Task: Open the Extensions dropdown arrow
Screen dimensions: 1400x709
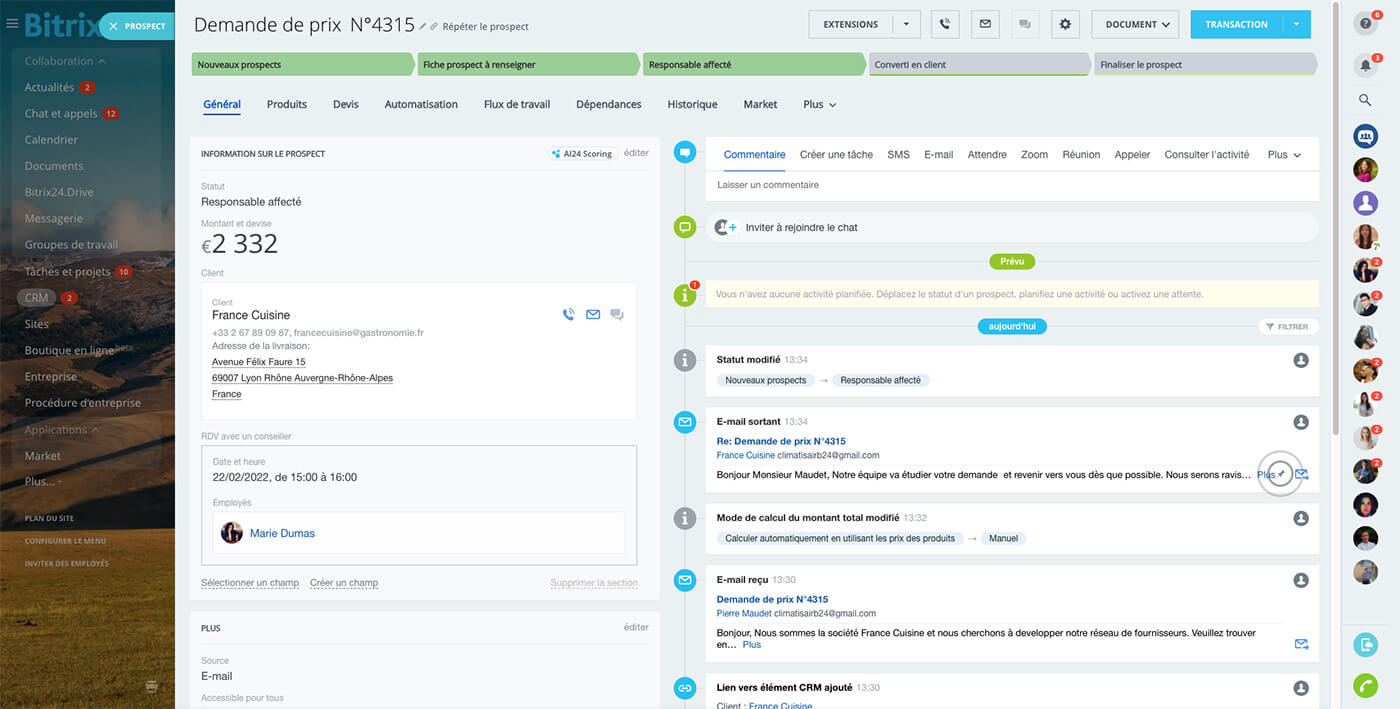Action: pyautogui.click(x=905, y=25)
